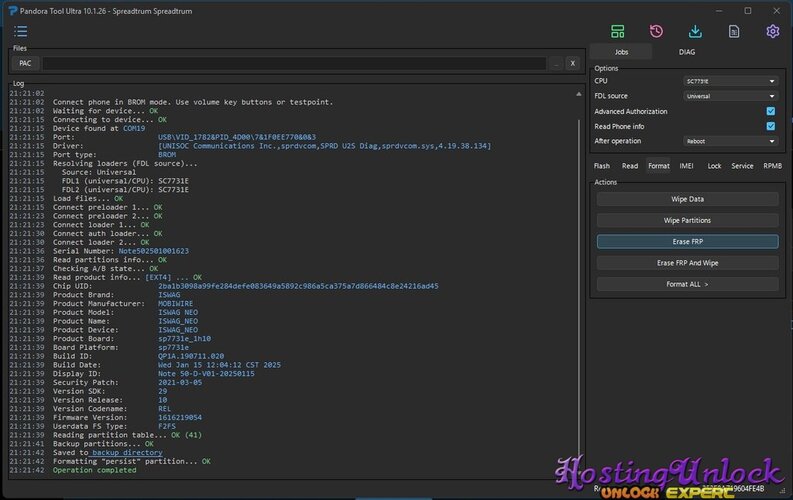Click the Wipe Data button

point(687,199)
